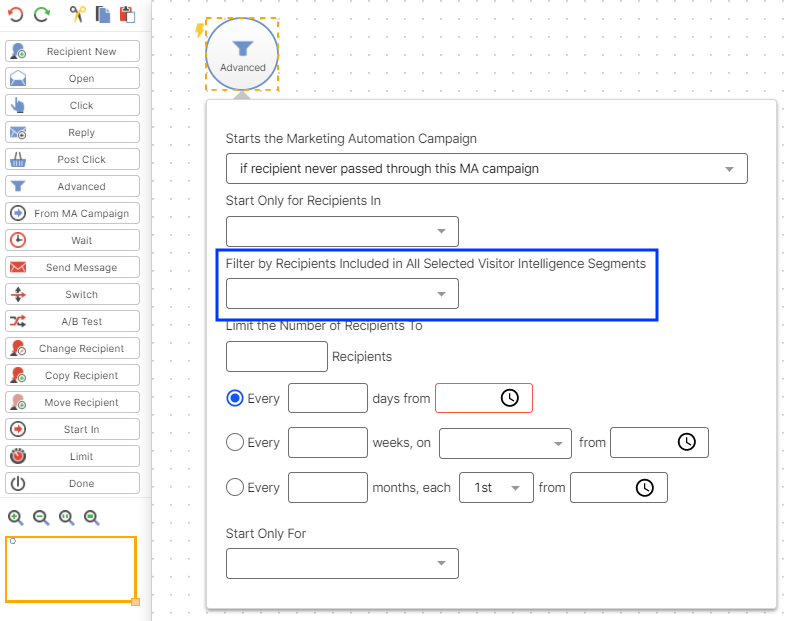Add a Copy Recipient node
Image resolution: width=795 pixels, height=621 pixels.
73,375
